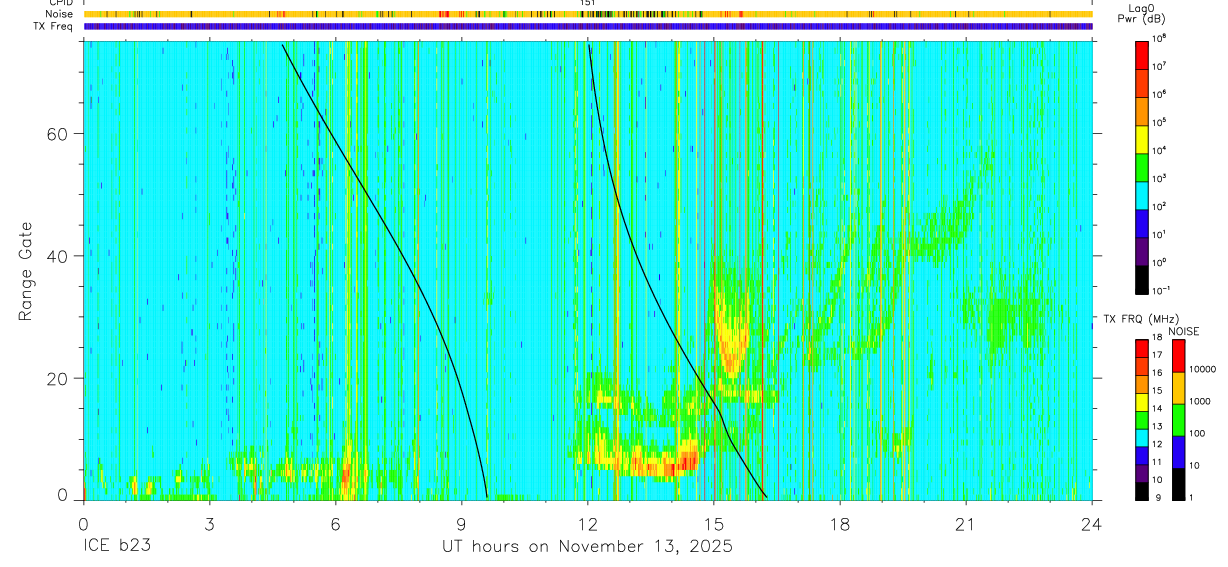Click the '17' label on TX FRQ legend
Screen dimensions: 1228x567
[1156, 354]
